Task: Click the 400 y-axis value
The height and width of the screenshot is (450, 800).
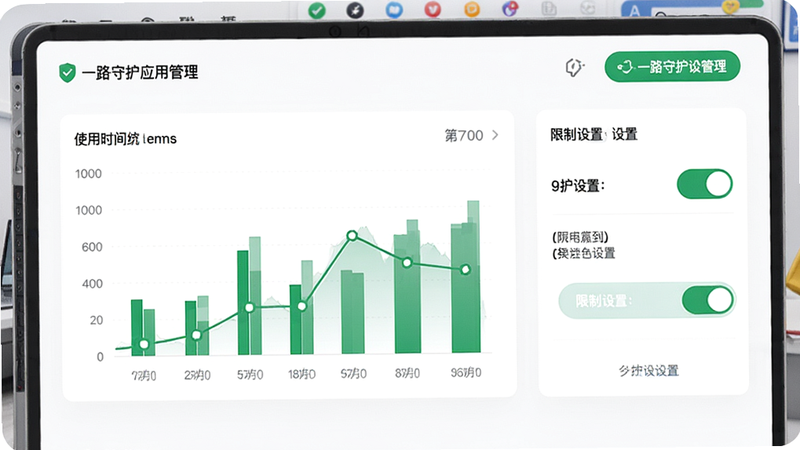Action: [92, 284]
